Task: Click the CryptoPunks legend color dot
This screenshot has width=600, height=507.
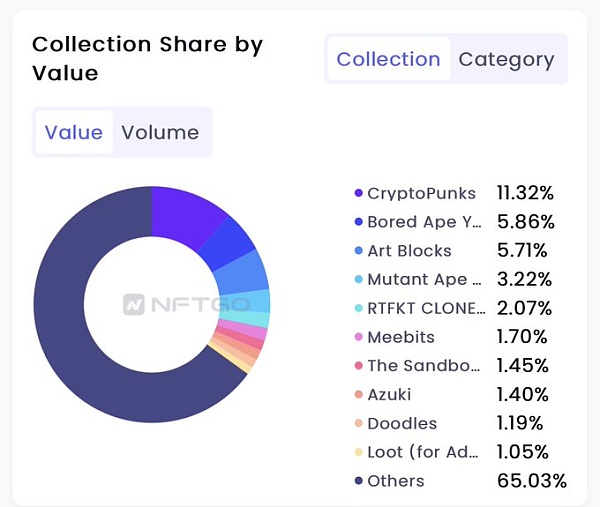Action: coord(358,193)
